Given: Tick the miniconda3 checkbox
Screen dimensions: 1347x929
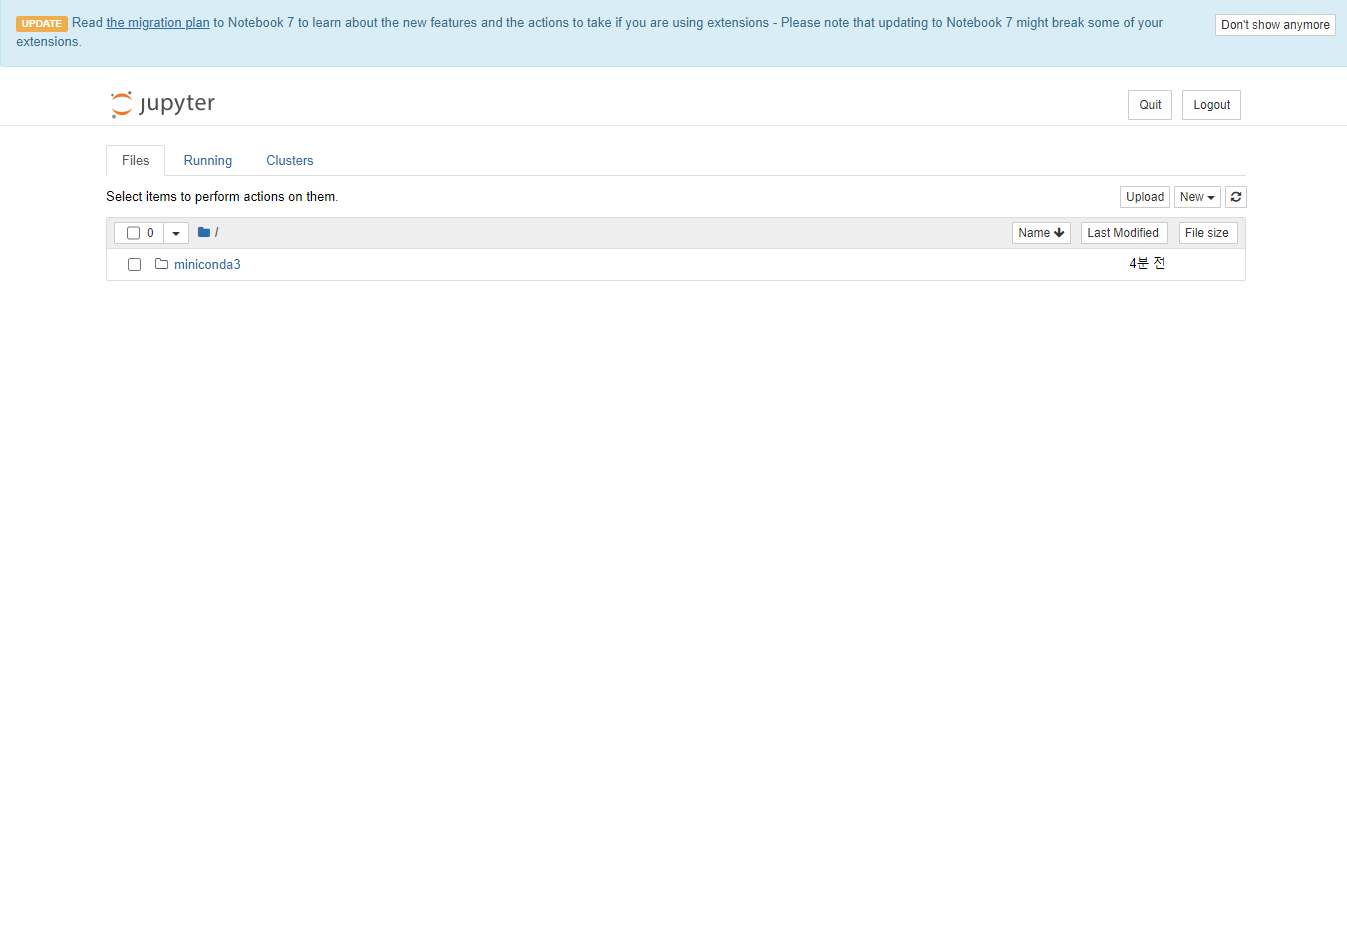Looking at the screenshot, I should [134, 265].
